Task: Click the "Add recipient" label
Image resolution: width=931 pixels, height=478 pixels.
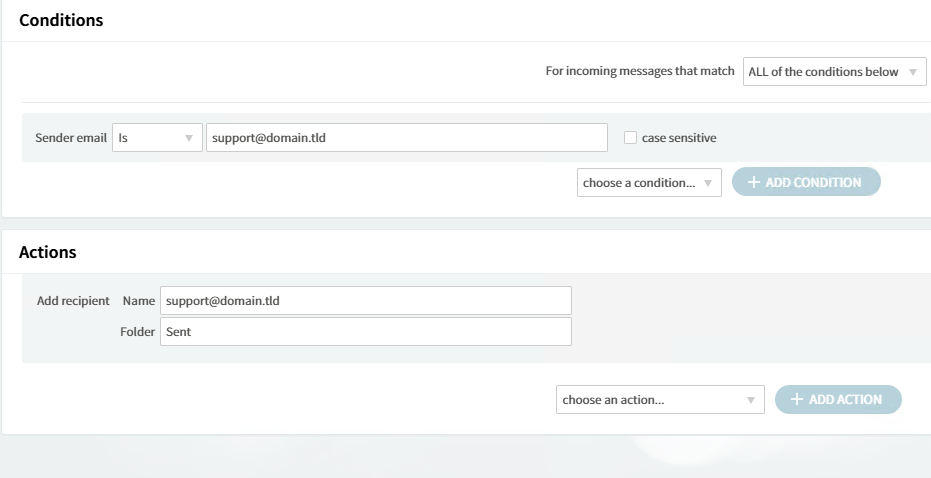Action: tap(73, 300)
